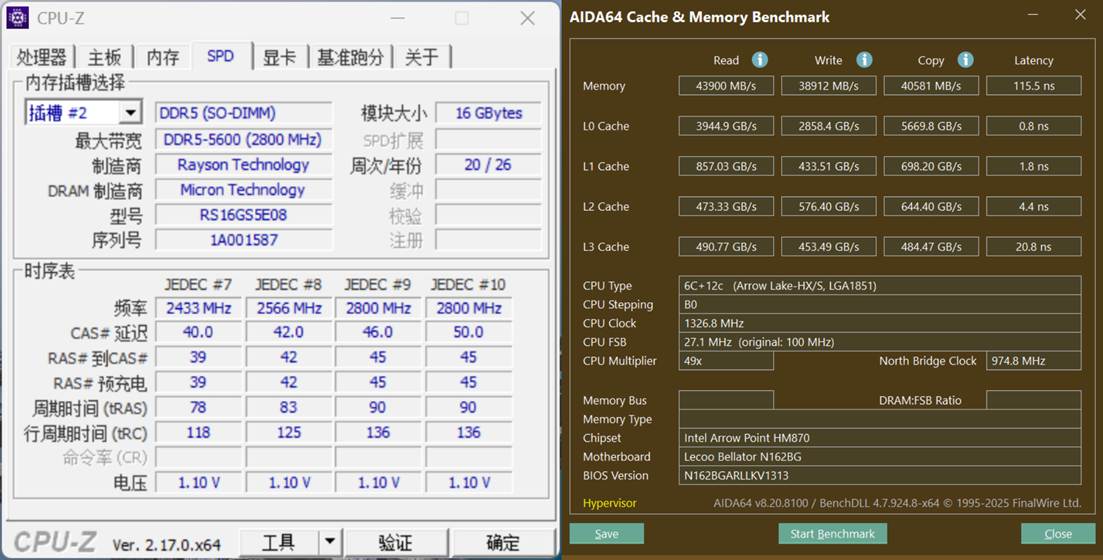Click the BIOS Version N162BGARLLKV1313
The height and width of the screenshot is (560, 1103).
point(880,476)
